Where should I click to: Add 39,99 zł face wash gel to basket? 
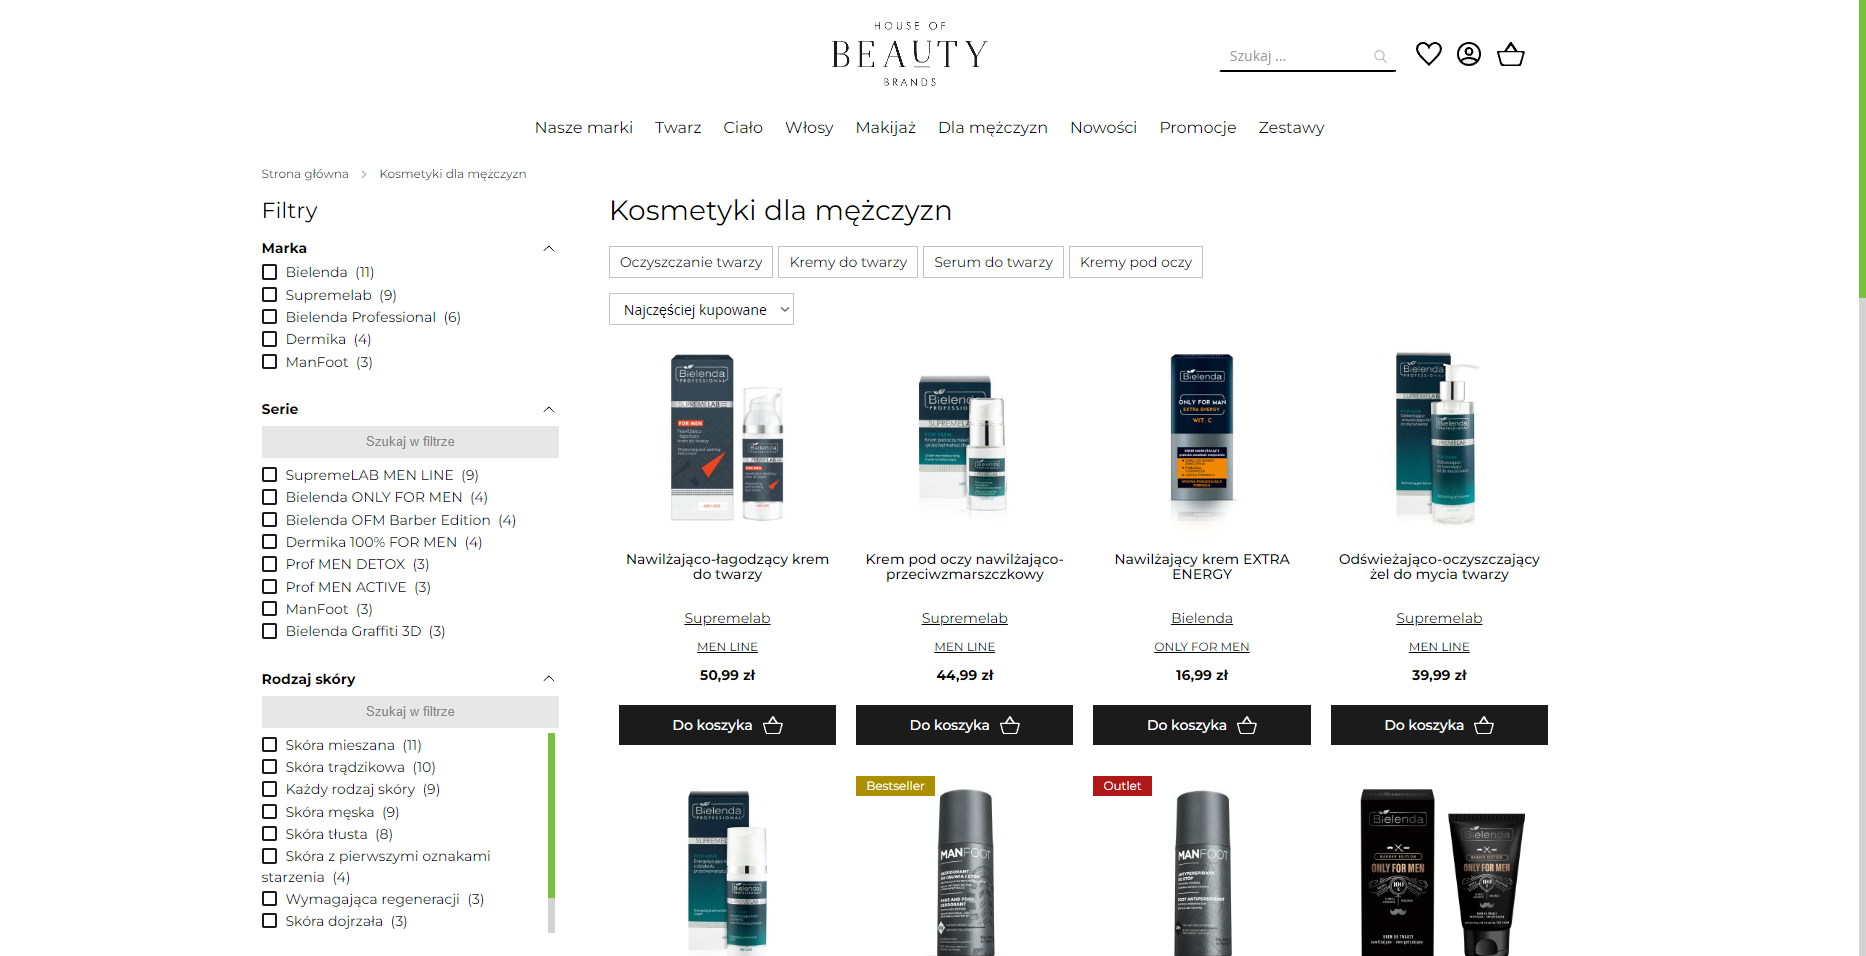1439,725
